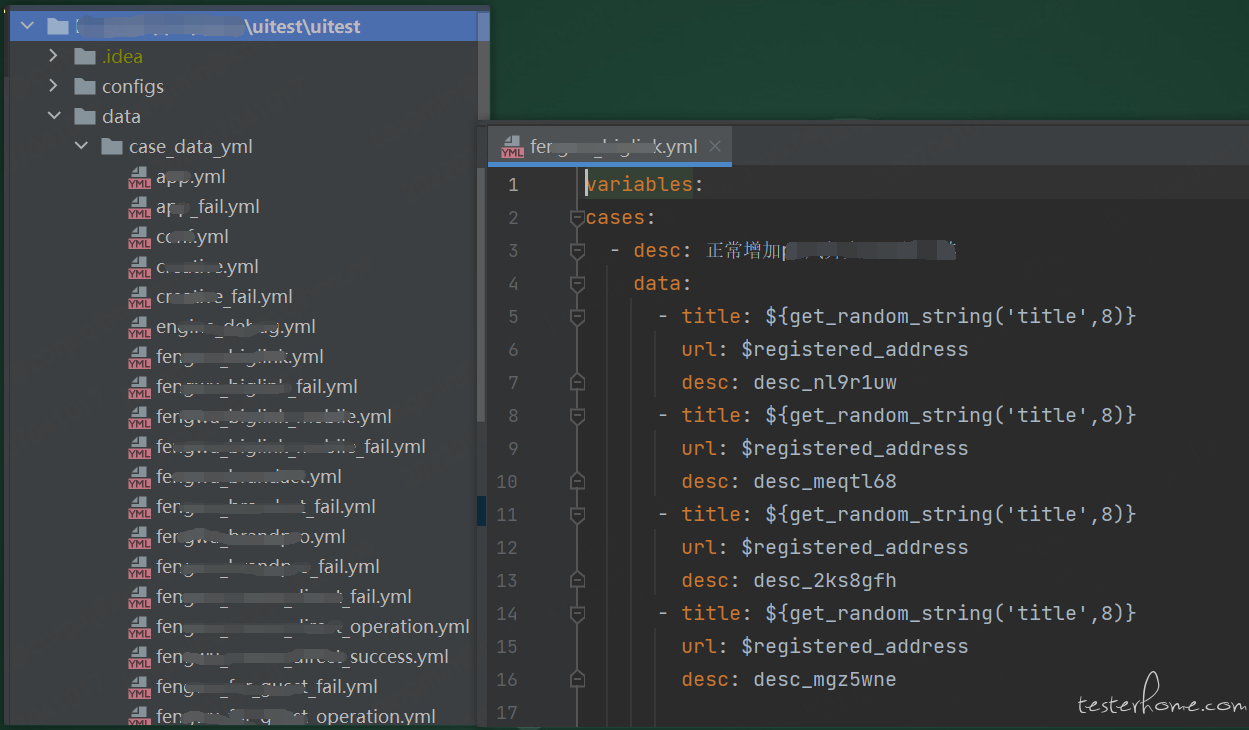Click the YML icon of the direct_success.yml file
This screenshot has height=730, width=1249.
point(139,657)
